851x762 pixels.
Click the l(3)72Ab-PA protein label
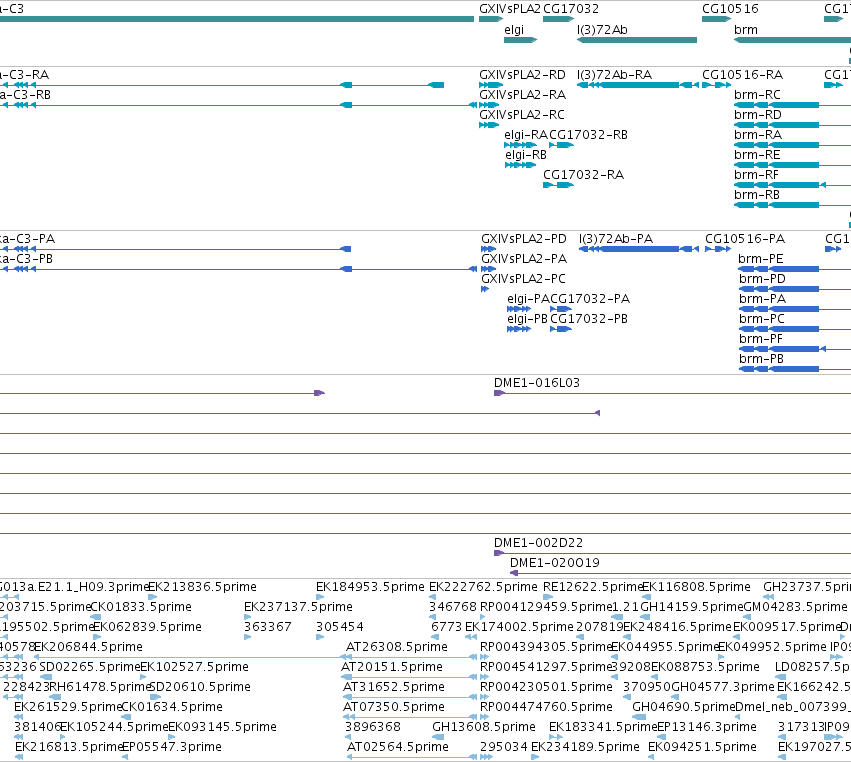[616, 239]
